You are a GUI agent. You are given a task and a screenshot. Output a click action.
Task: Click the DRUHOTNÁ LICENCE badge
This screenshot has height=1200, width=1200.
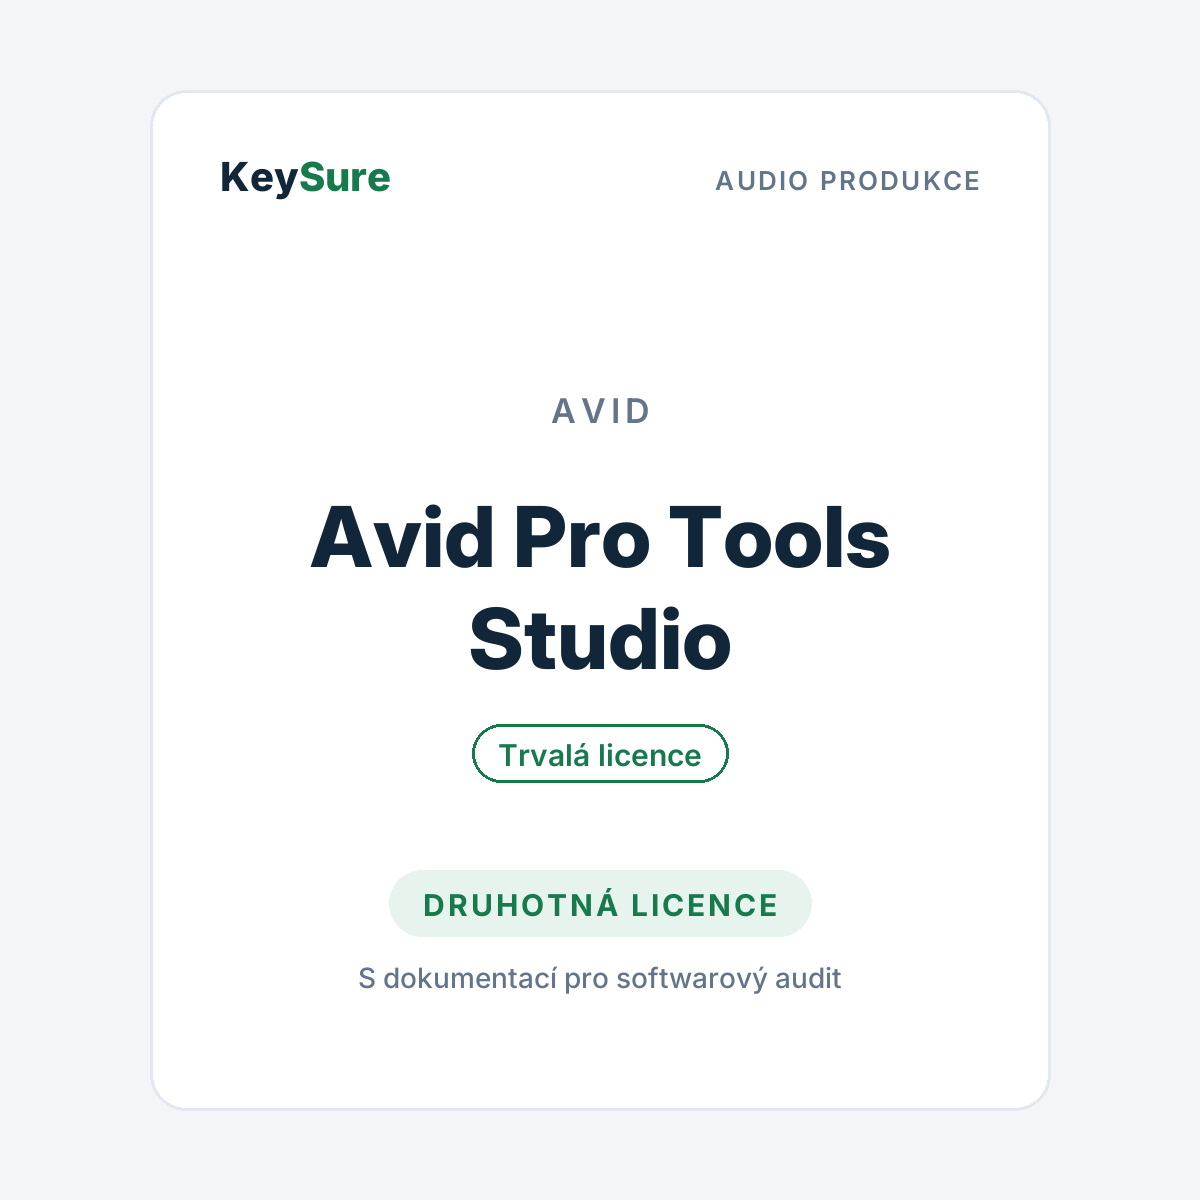[600, 904]
